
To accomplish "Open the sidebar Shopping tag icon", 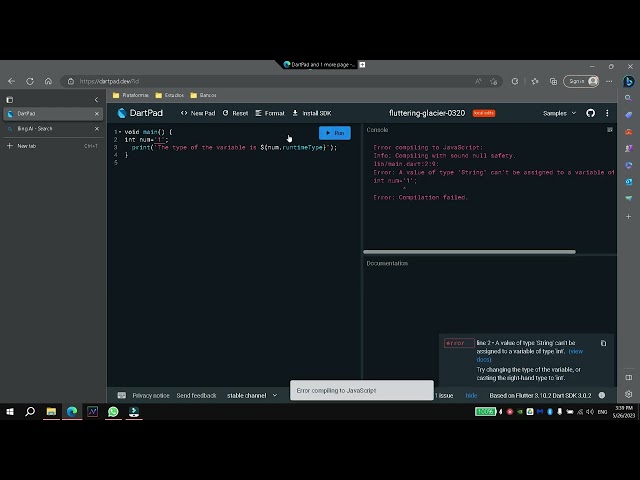I will 629,115.
